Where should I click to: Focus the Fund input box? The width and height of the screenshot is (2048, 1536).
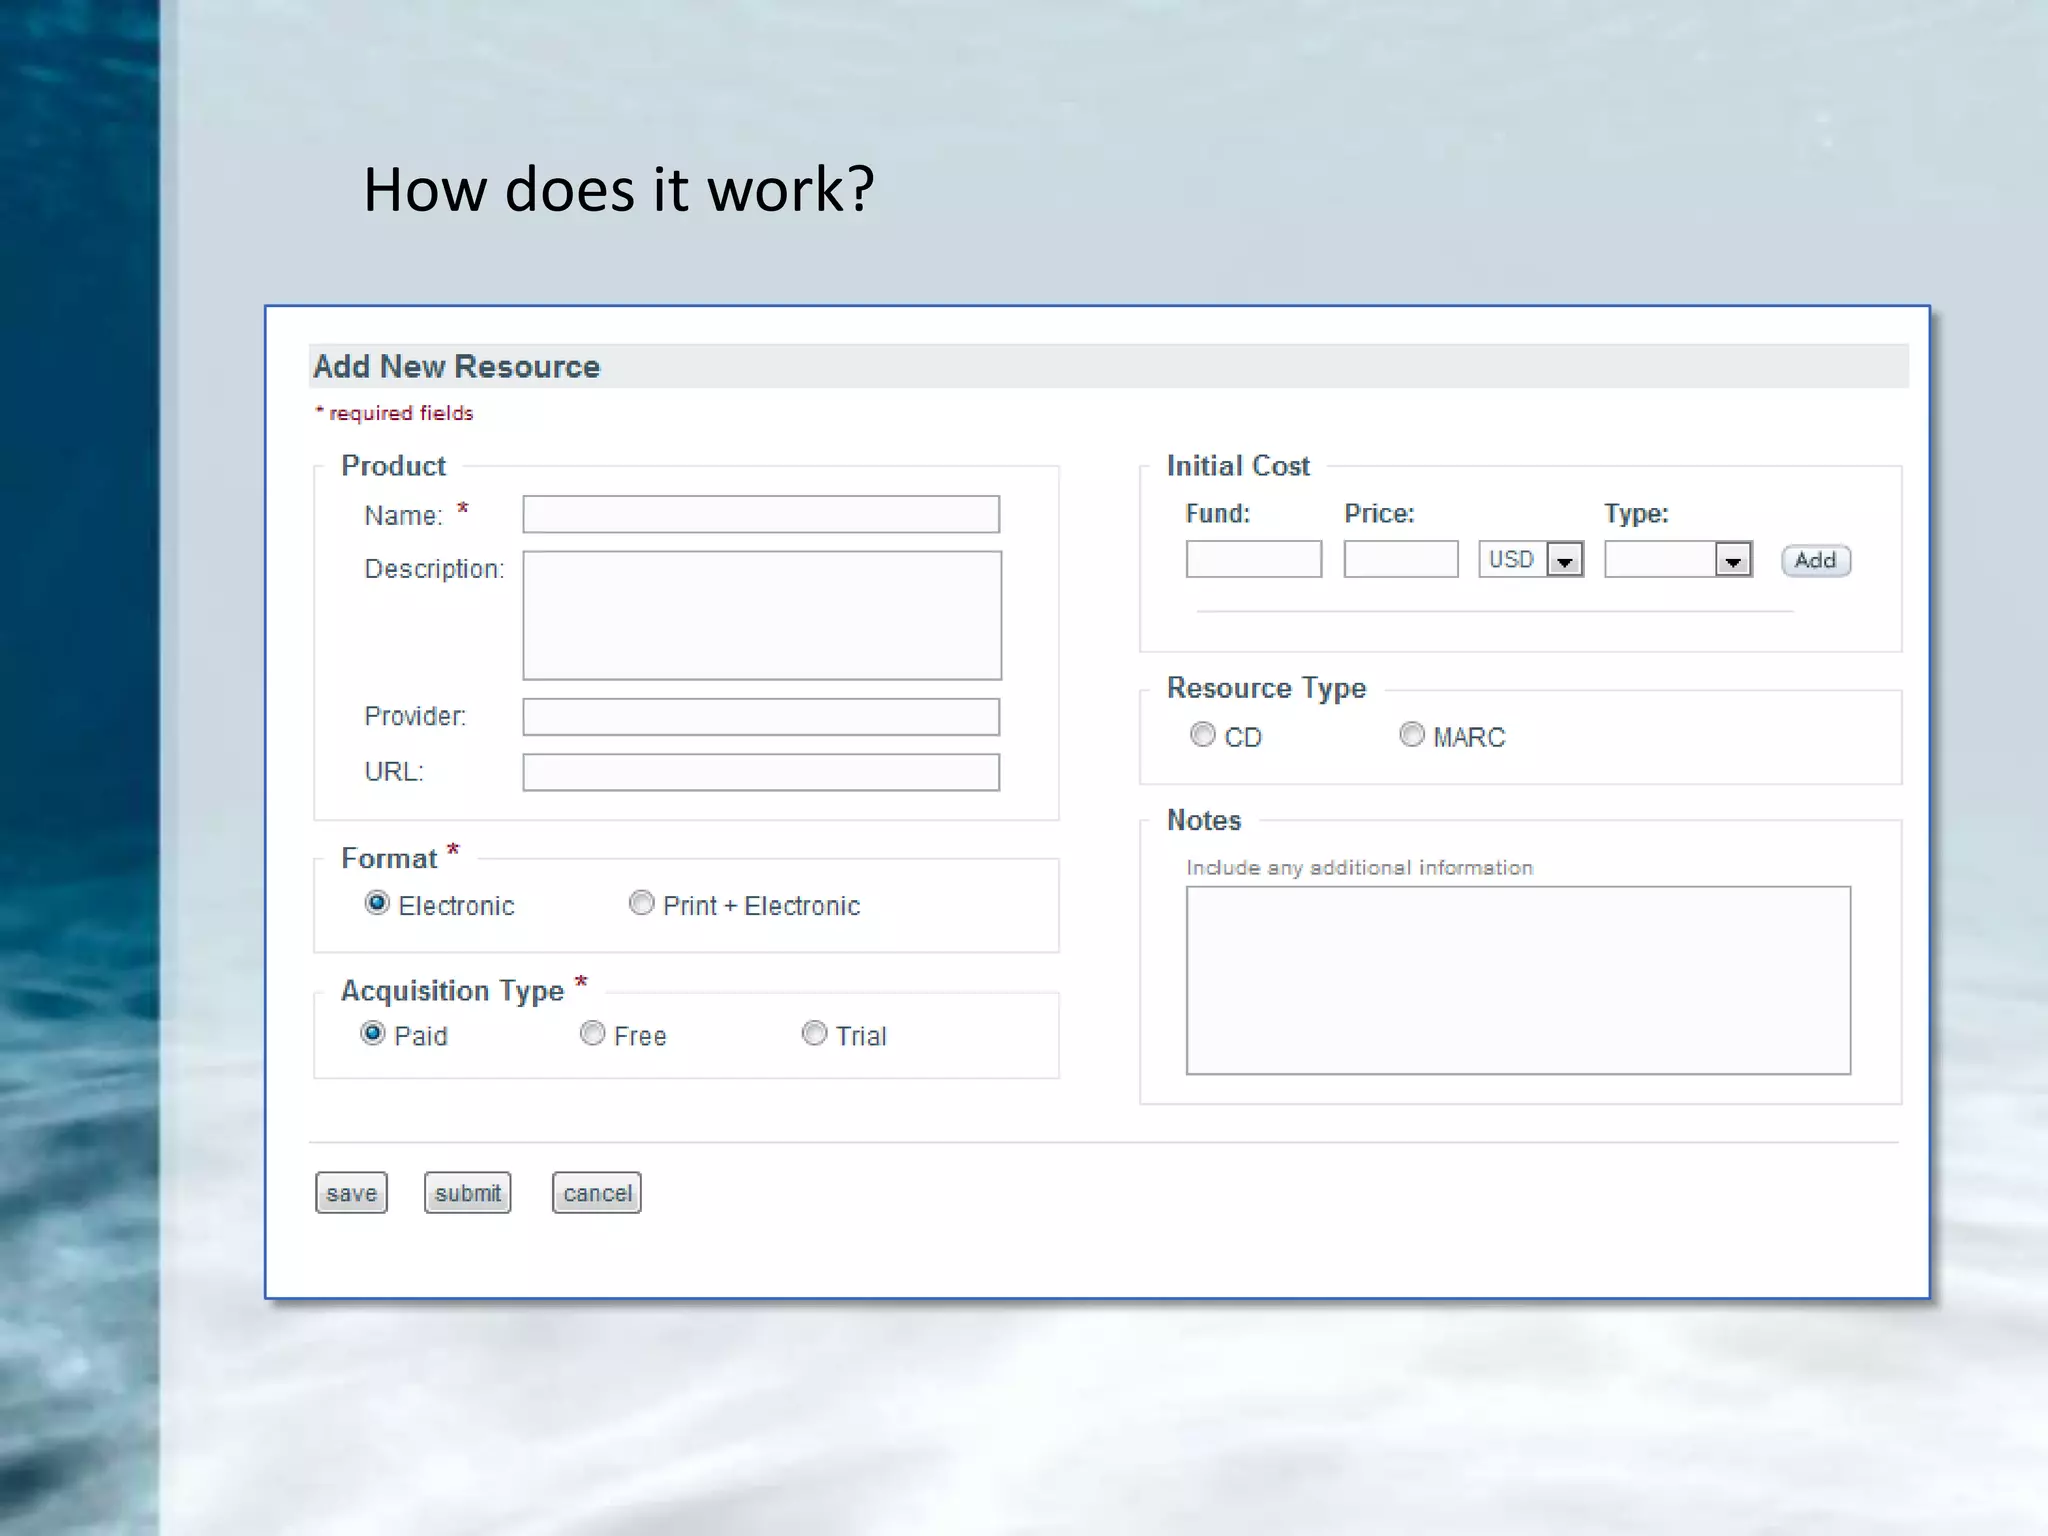coord(1253,559)
